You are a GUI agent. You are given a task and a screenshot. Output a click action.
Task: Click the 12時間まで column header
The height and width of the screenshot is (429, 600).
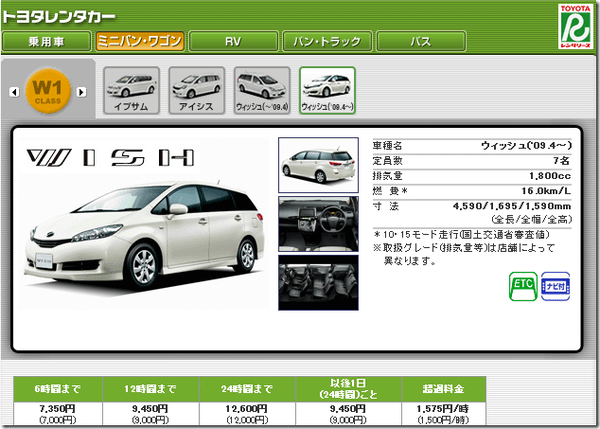coord(151,389)
